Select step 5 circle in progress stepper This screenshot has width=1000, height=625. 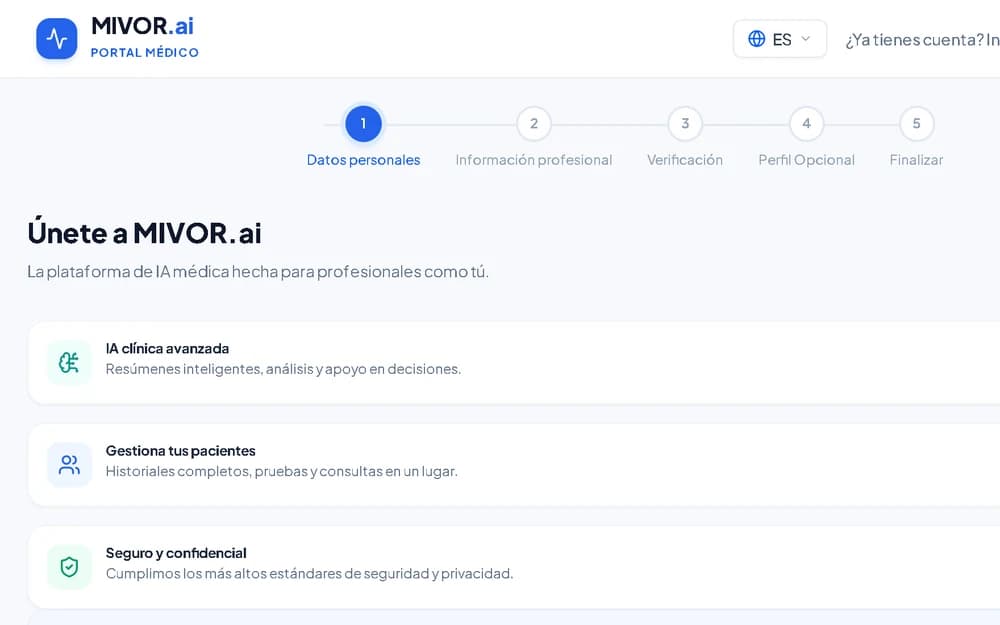(x=916, y=124)
